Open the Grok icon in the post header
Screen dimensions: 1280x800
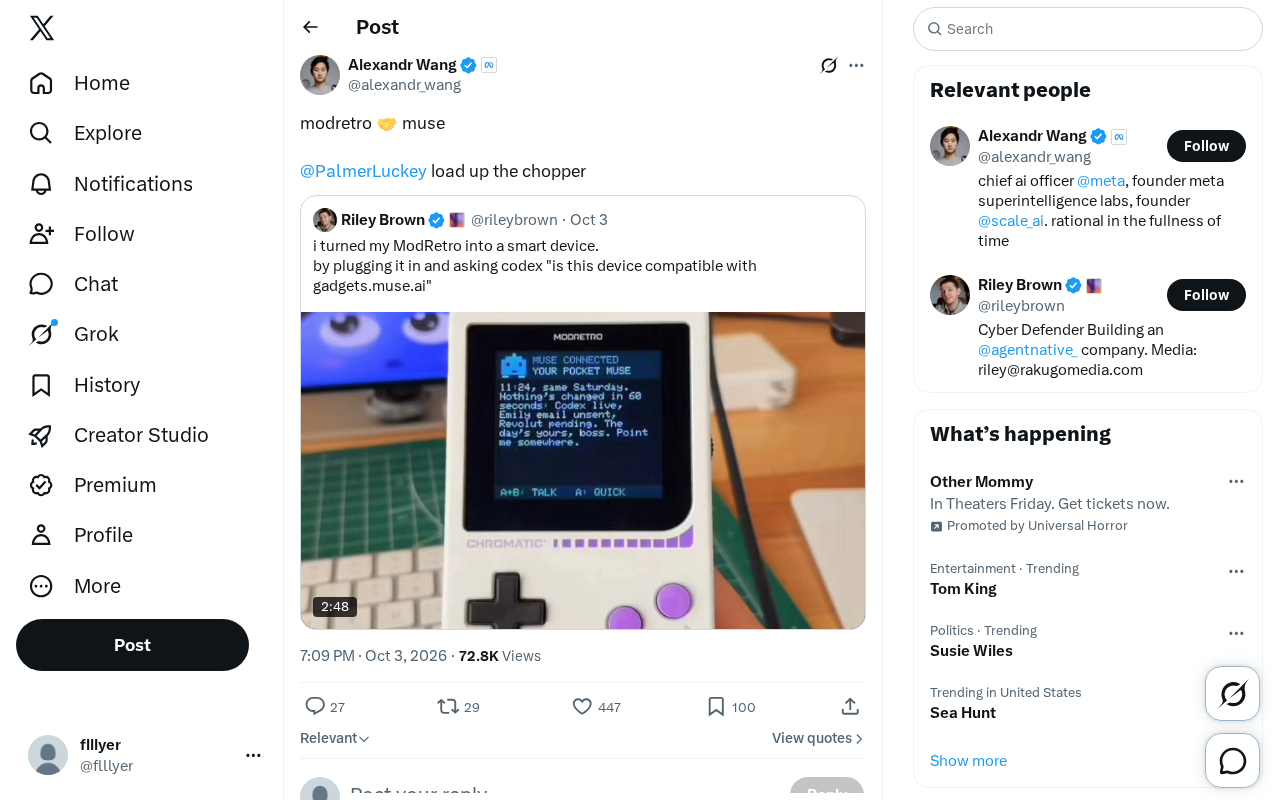tap(829, 66)
